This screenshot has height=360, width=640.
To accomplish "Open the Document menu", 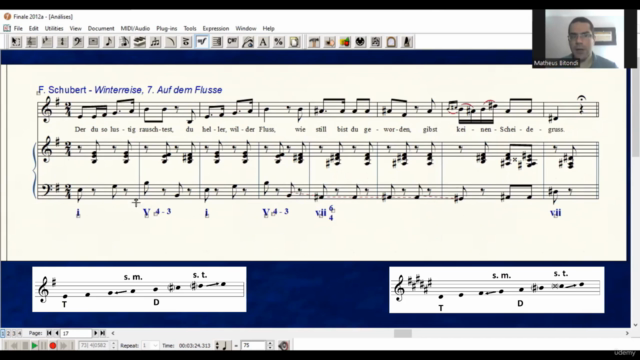I will 101,29.
